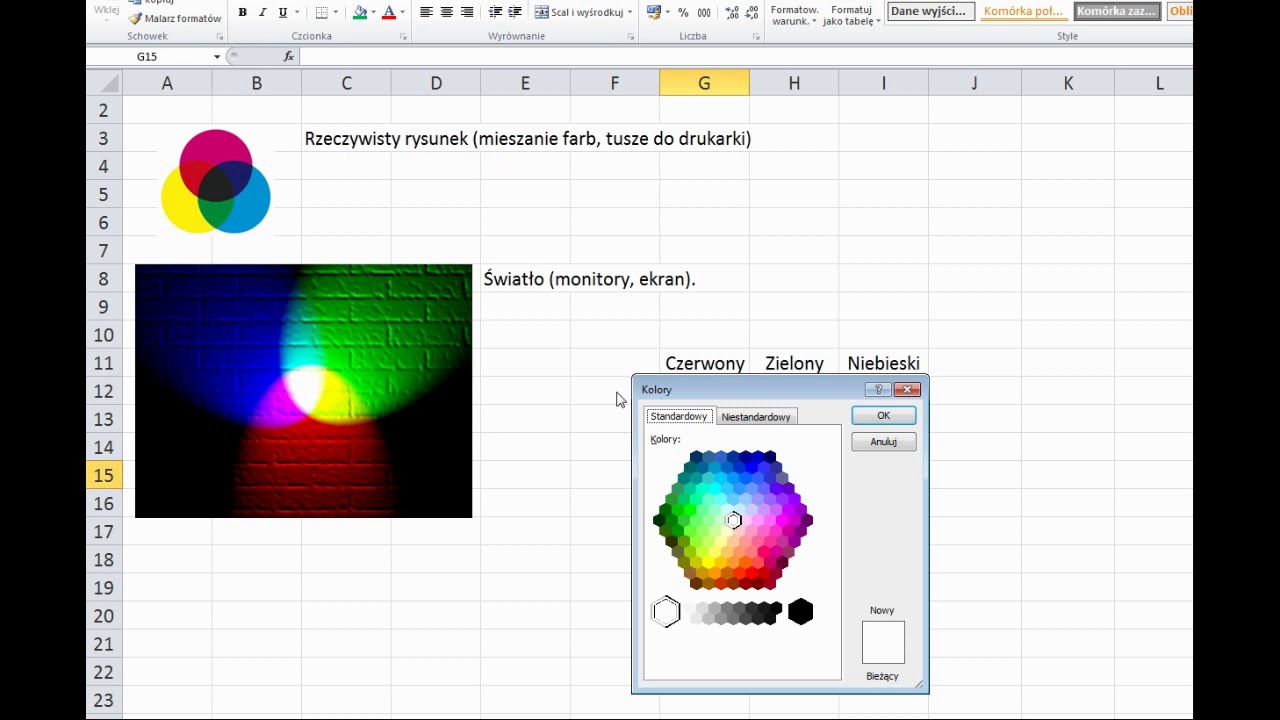Screen dimensions: 1280x720
Task: Confirm the color with the OK button
Action: (884, 416)
